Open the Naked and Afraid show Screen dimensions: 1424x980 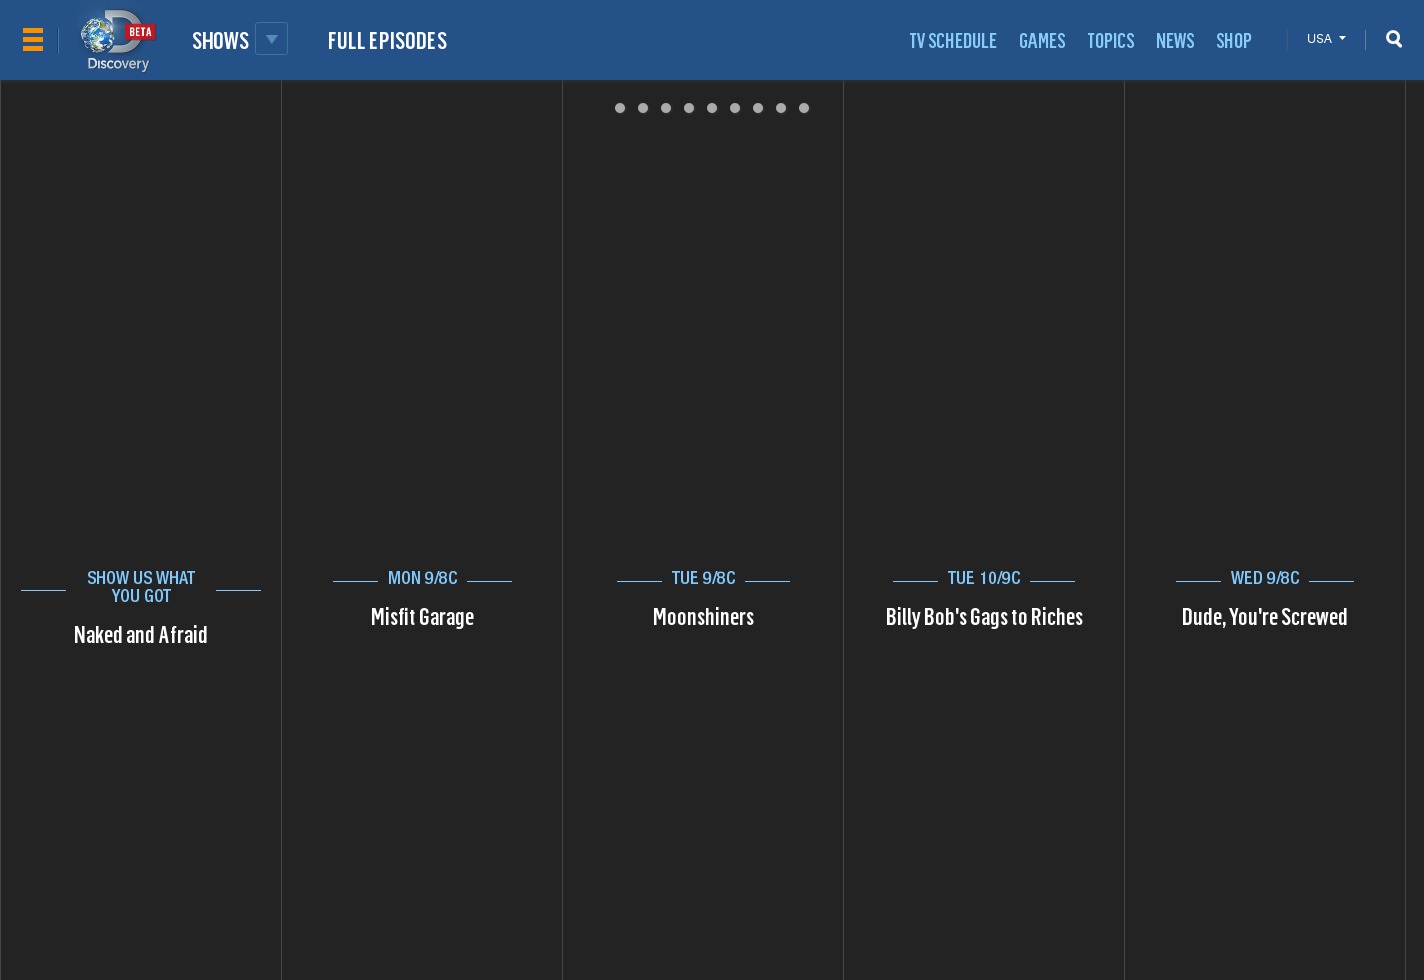pos(140,634)
